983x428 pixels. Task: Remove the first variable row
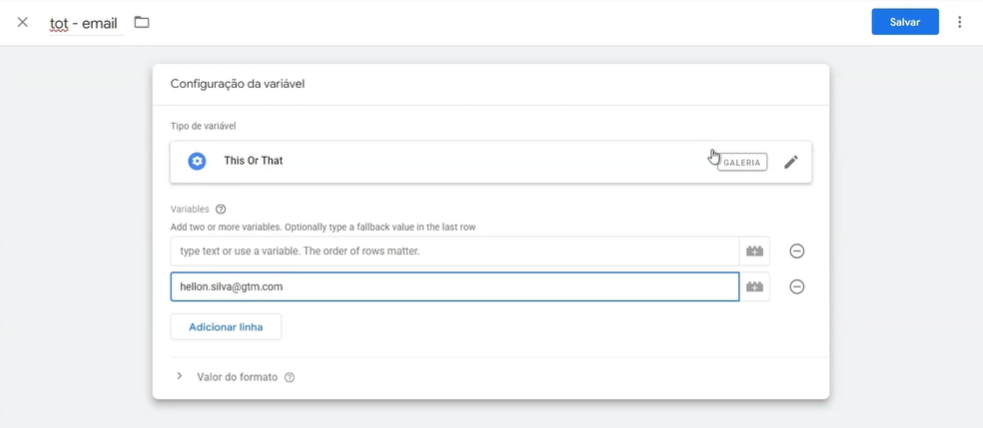coord(797,251)
